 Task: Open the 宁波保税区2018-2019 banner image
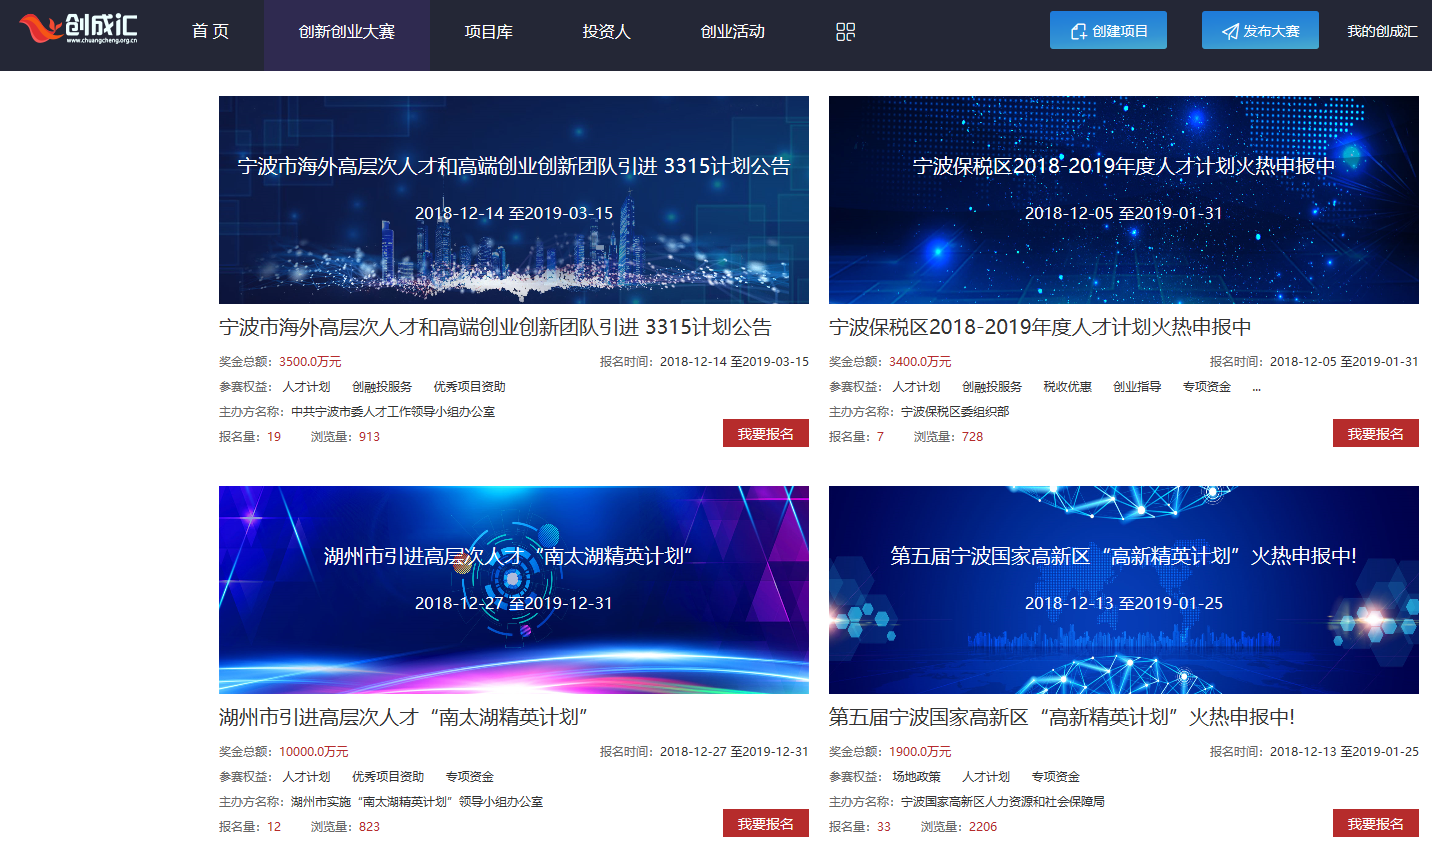[1123, 200]
